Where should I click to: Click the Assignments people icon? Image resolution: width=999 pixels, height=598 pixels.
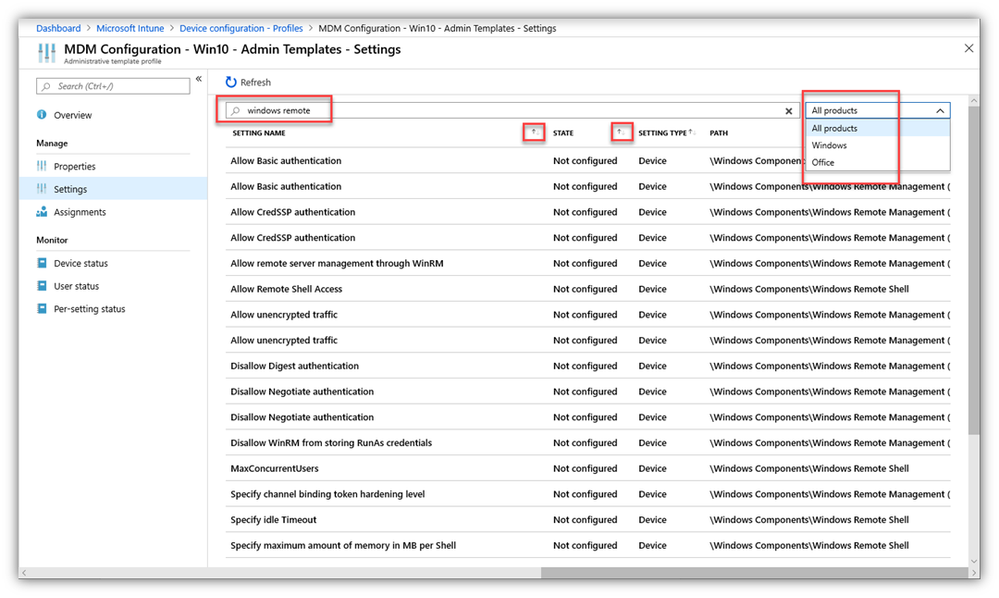[41, 211]
